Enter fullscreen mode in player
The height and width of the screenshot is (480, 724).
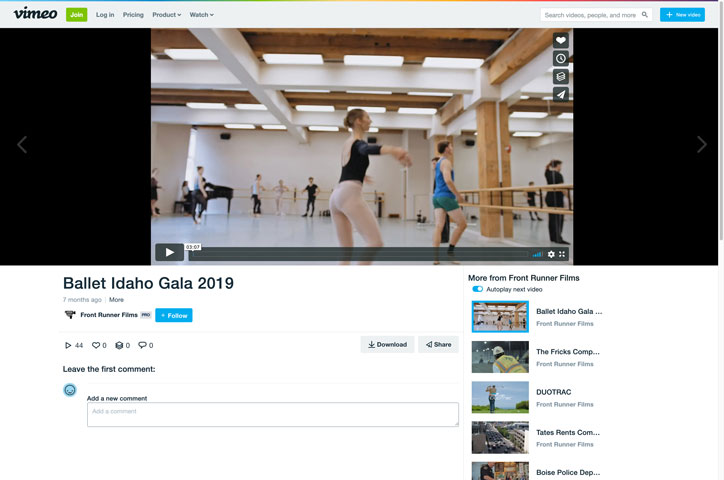[562, 254]
